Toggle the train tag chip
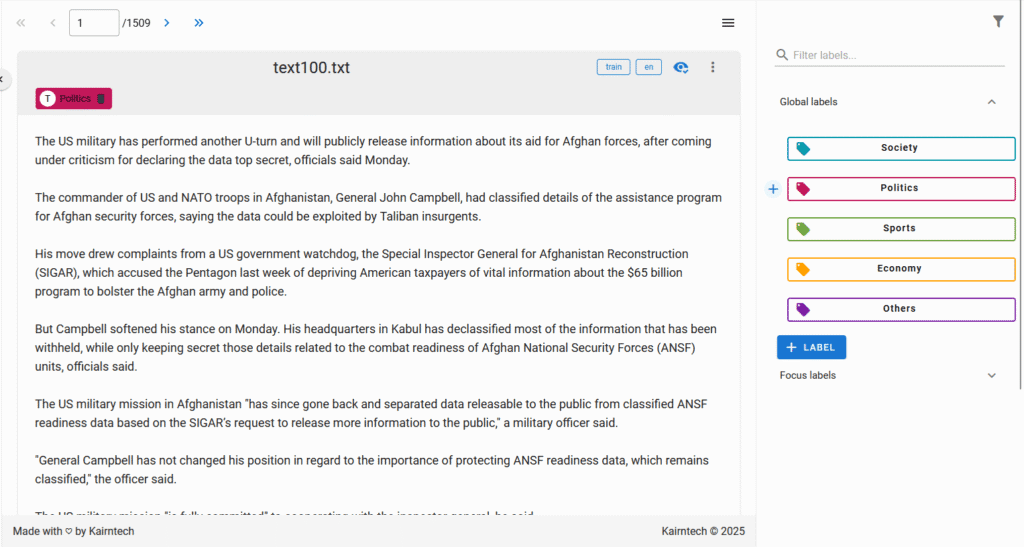1024x547 pixels. 613,67
